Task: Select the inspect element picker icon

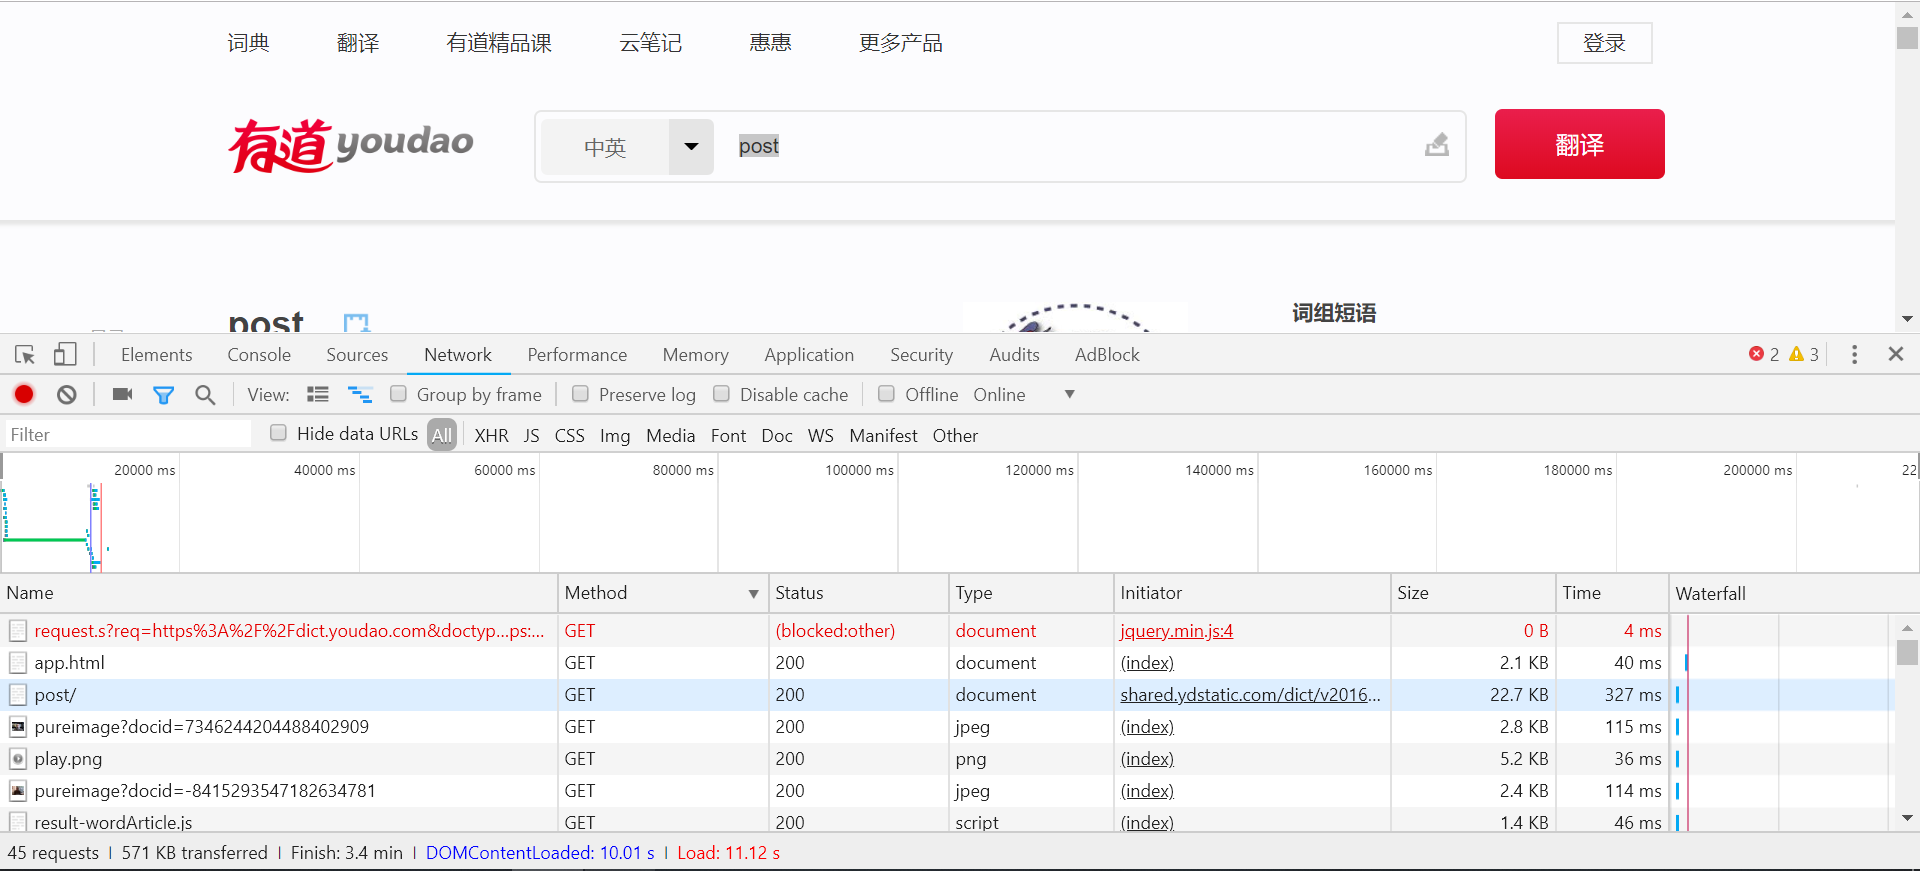Action: [x=25, y=355]
